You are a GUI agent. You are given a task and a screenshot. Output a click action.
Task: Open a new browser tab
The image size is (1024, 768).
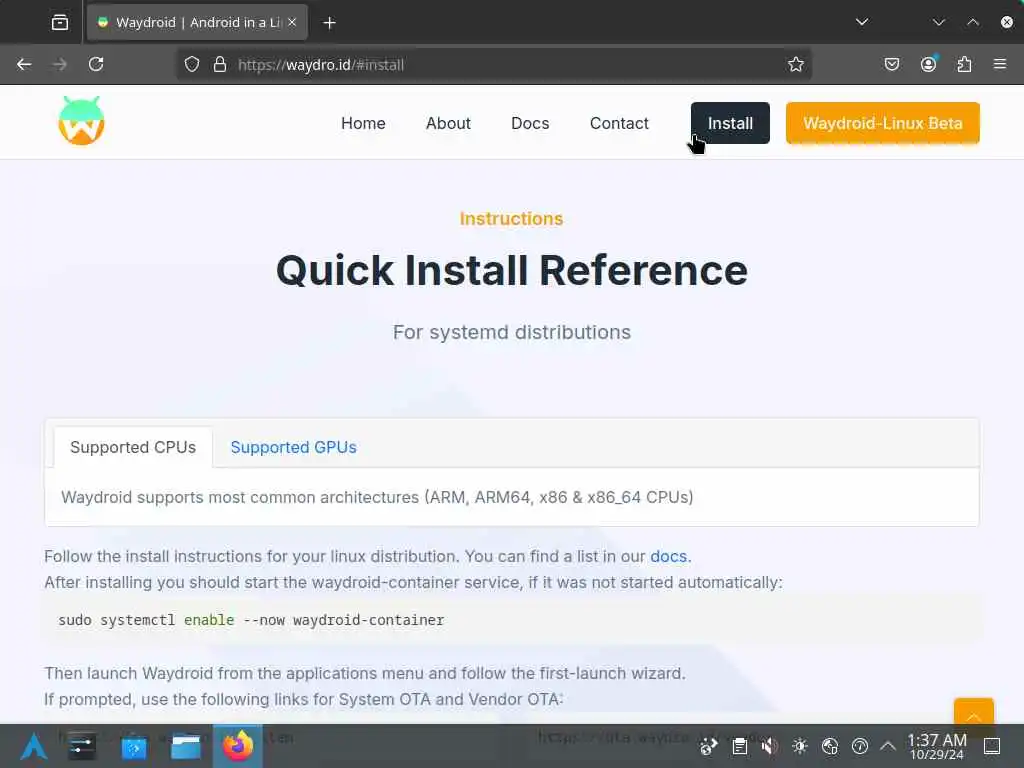[x=329, y=23]
